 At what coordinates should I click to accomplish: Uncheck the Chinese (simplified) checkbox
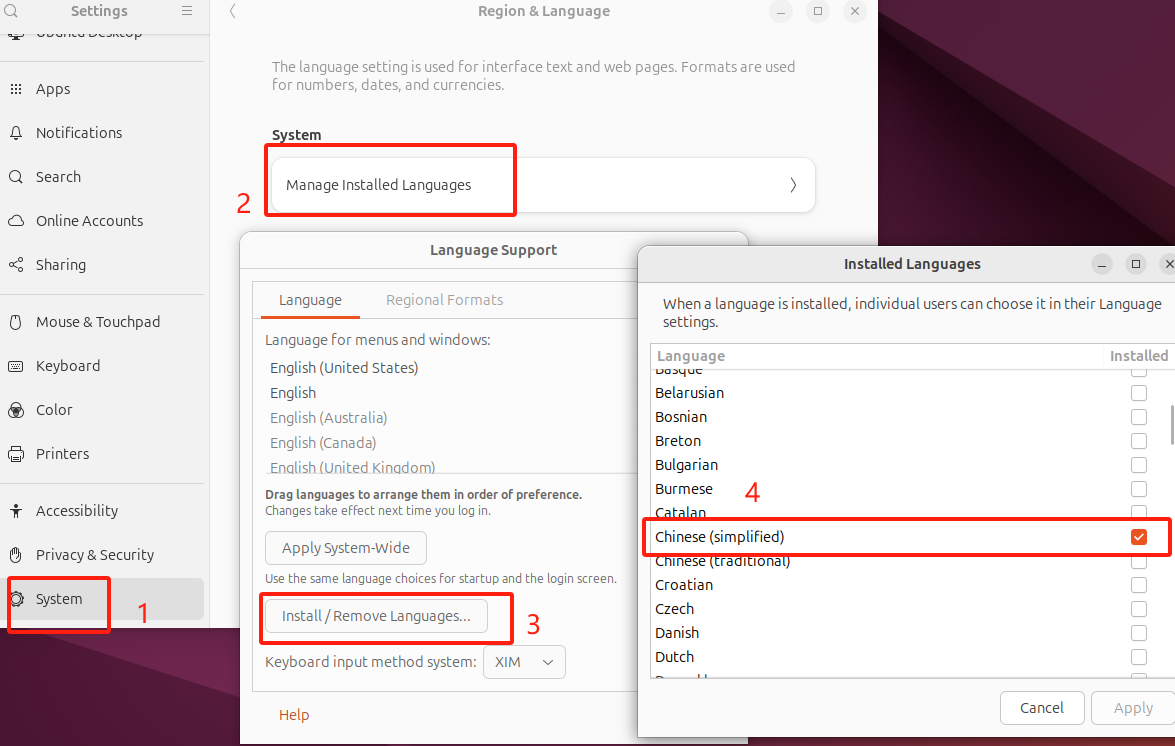1138,537
